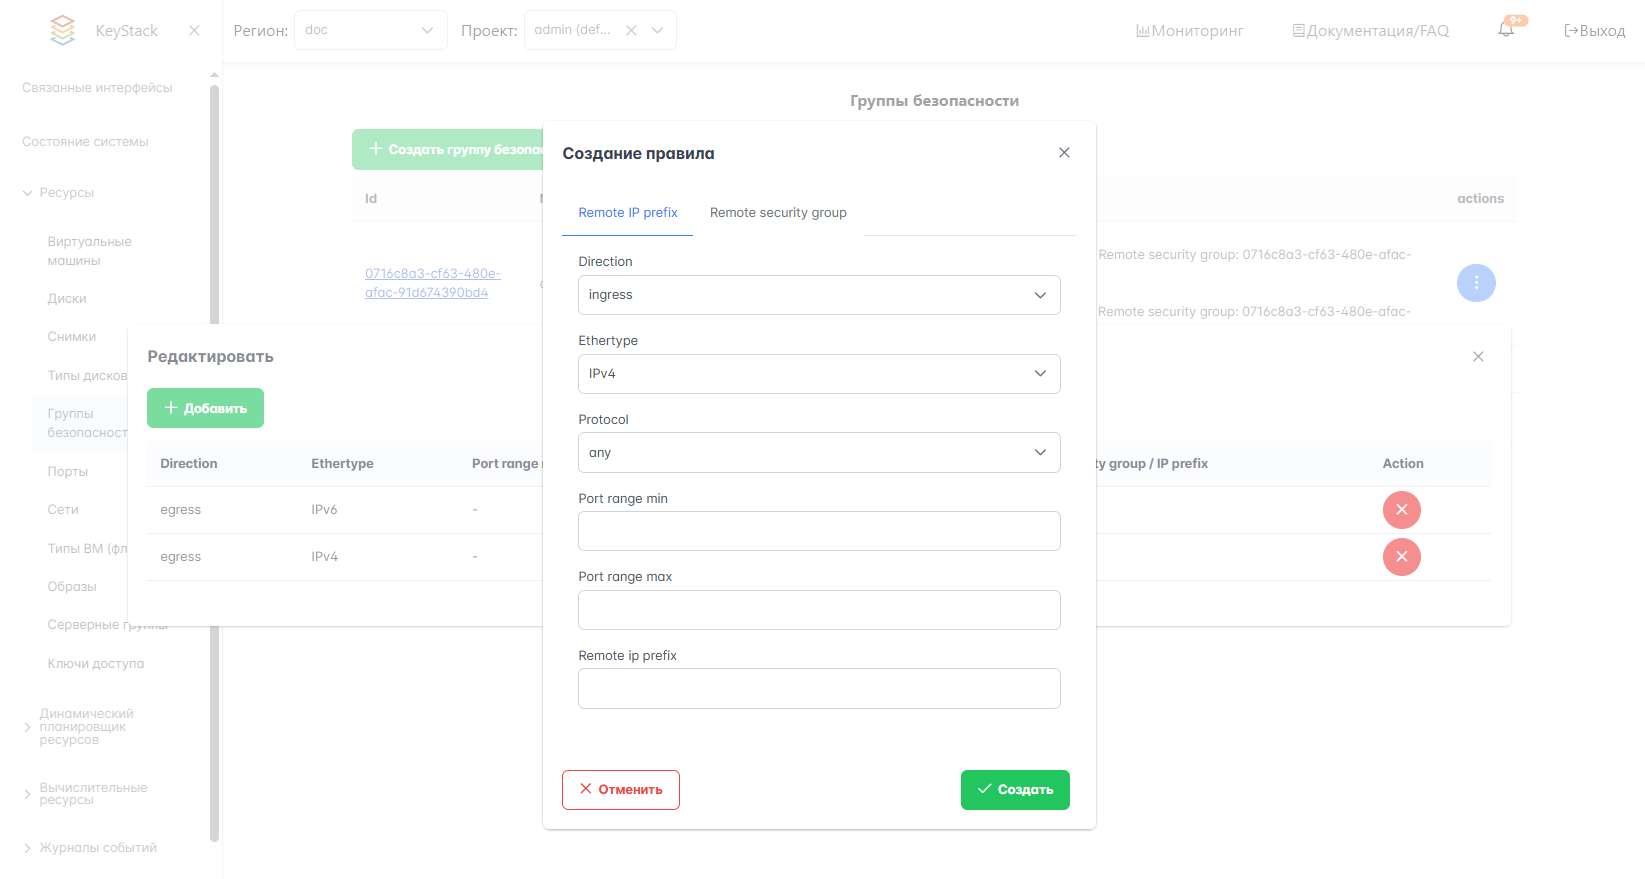Close the Редактировать panel

pos(1478,357)
